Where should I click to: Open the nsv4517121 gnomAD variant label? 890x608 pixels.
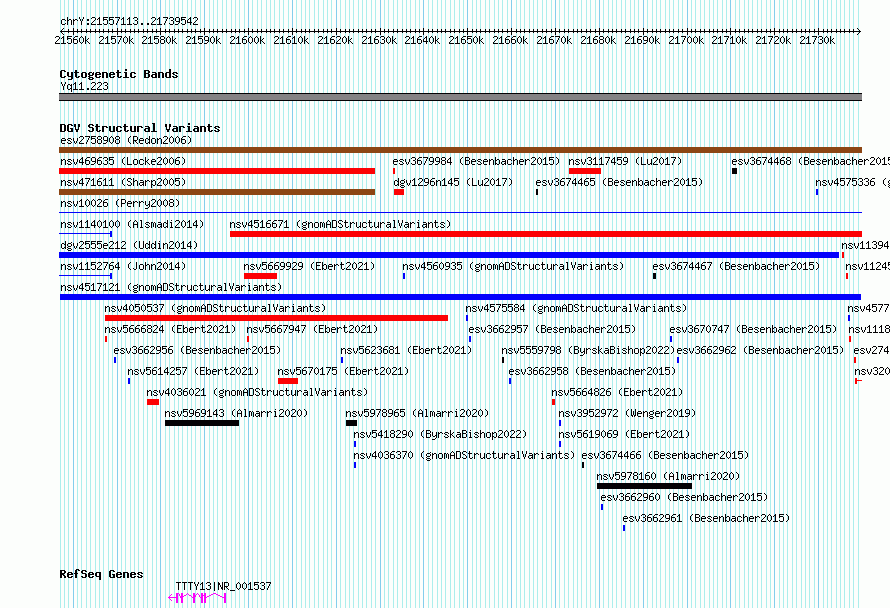171,287
